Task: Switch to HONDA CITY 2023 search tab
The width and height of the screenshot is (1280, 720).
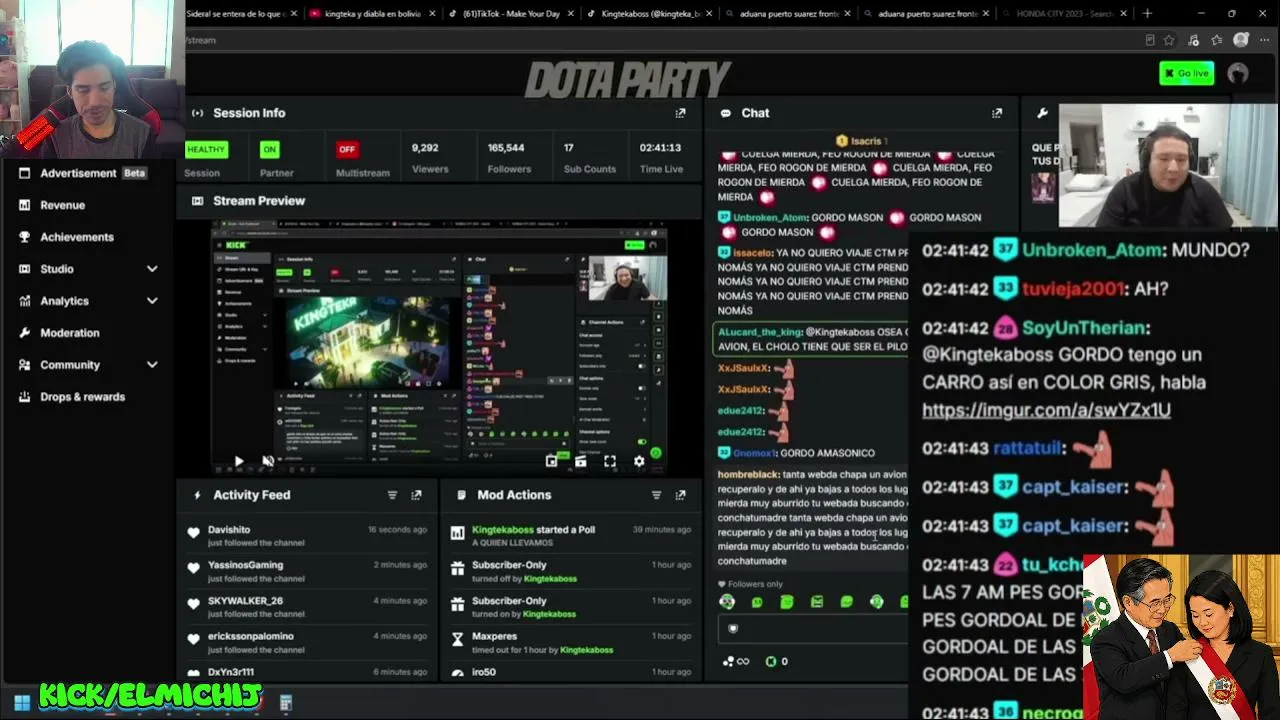Action: 1062,14
